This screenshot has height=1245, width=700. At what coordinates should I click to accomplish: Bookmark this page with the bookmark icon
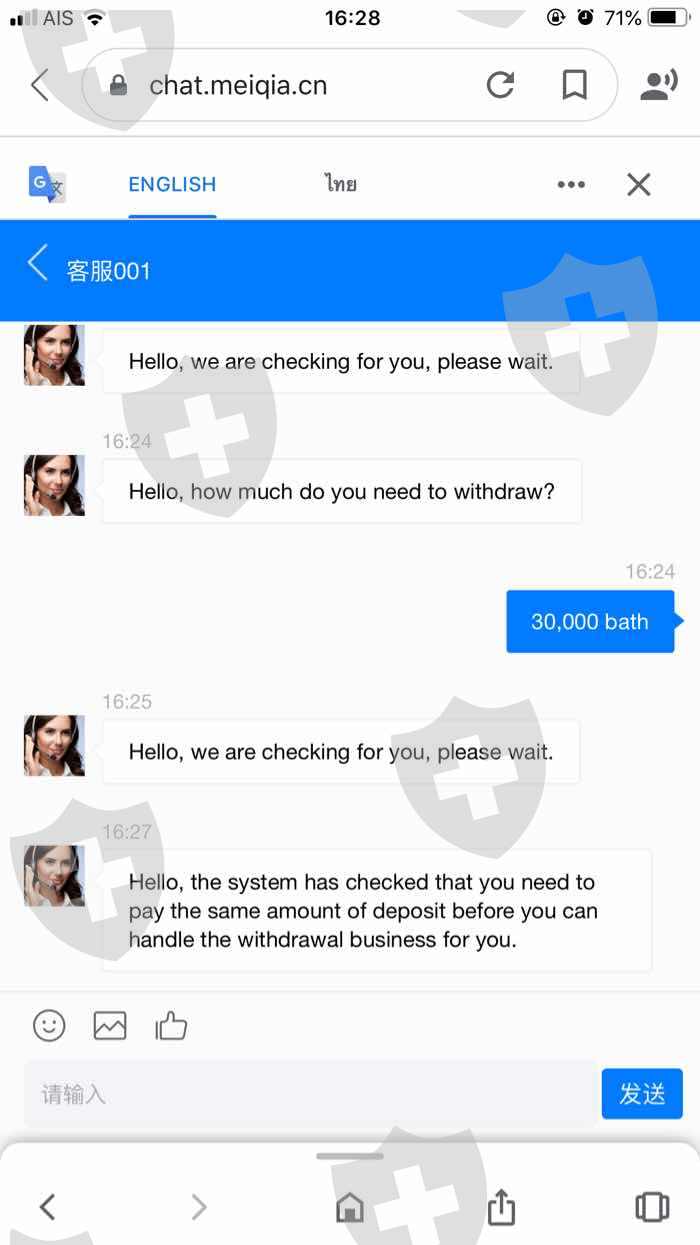(x=574, y=85)
